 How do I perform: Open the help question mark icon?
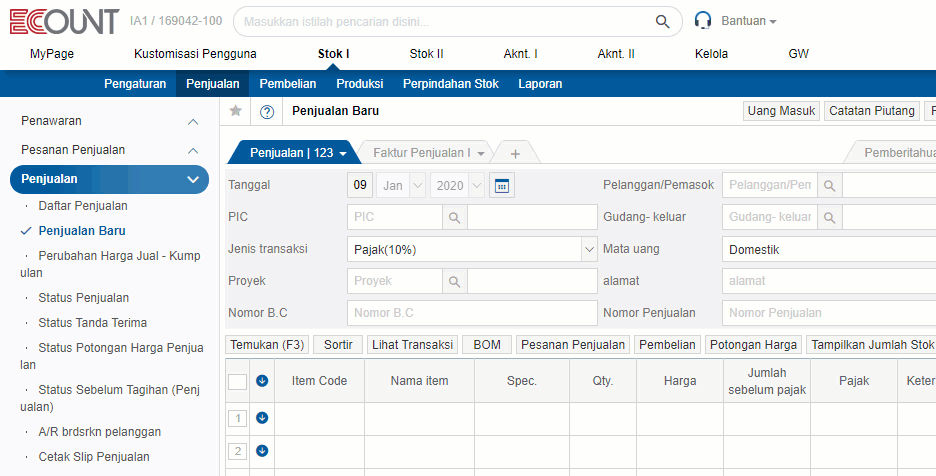267,112
